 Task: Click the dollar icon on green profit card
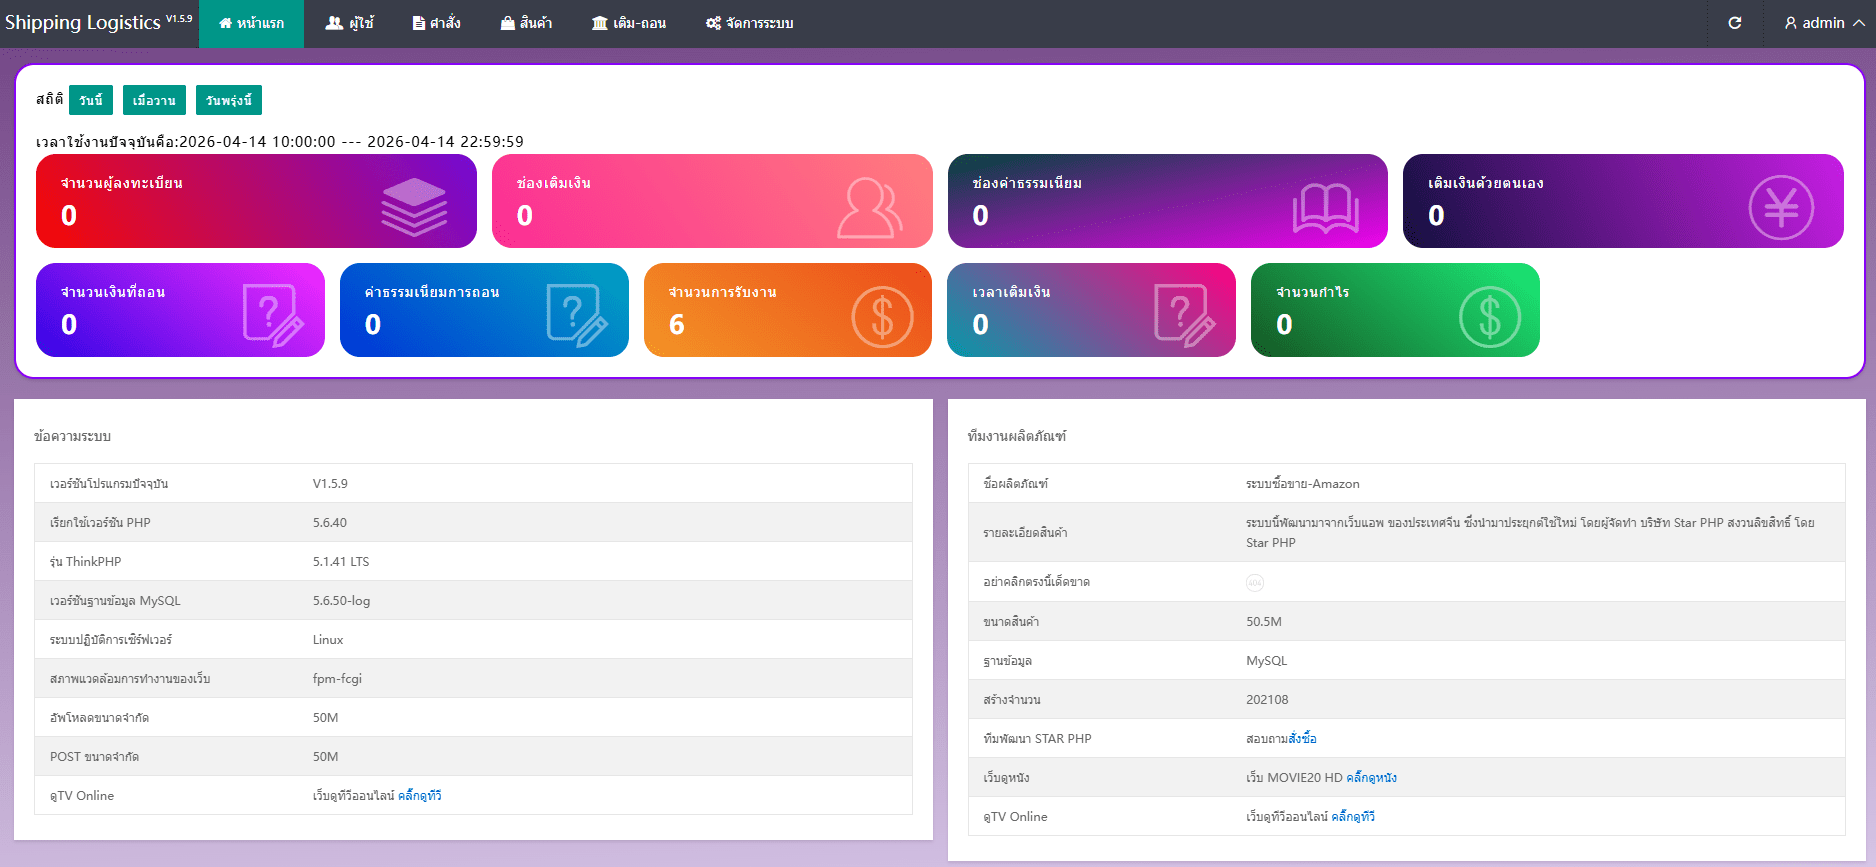(1489, 317)
